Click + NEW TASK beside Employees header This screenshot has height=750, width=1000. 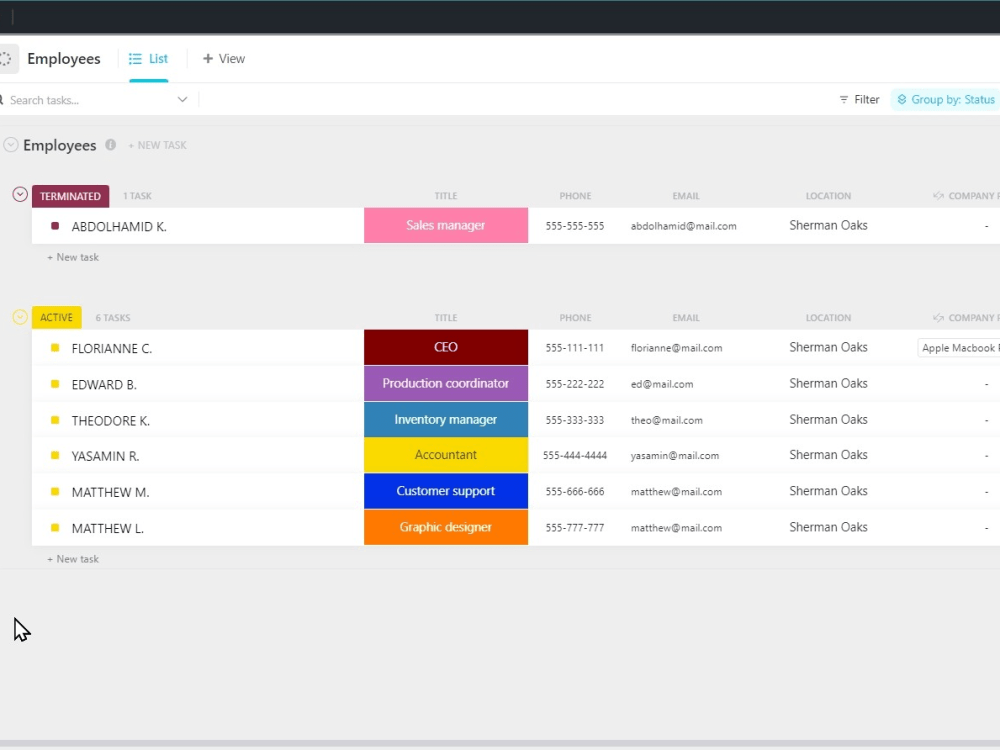[157, 145]
